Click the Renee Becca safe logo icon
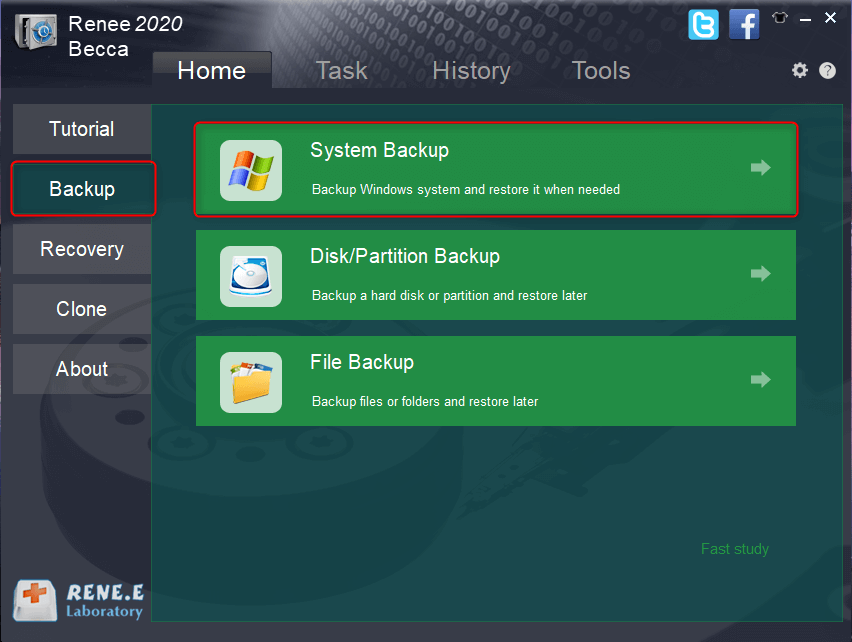 [x=36, y=32]
